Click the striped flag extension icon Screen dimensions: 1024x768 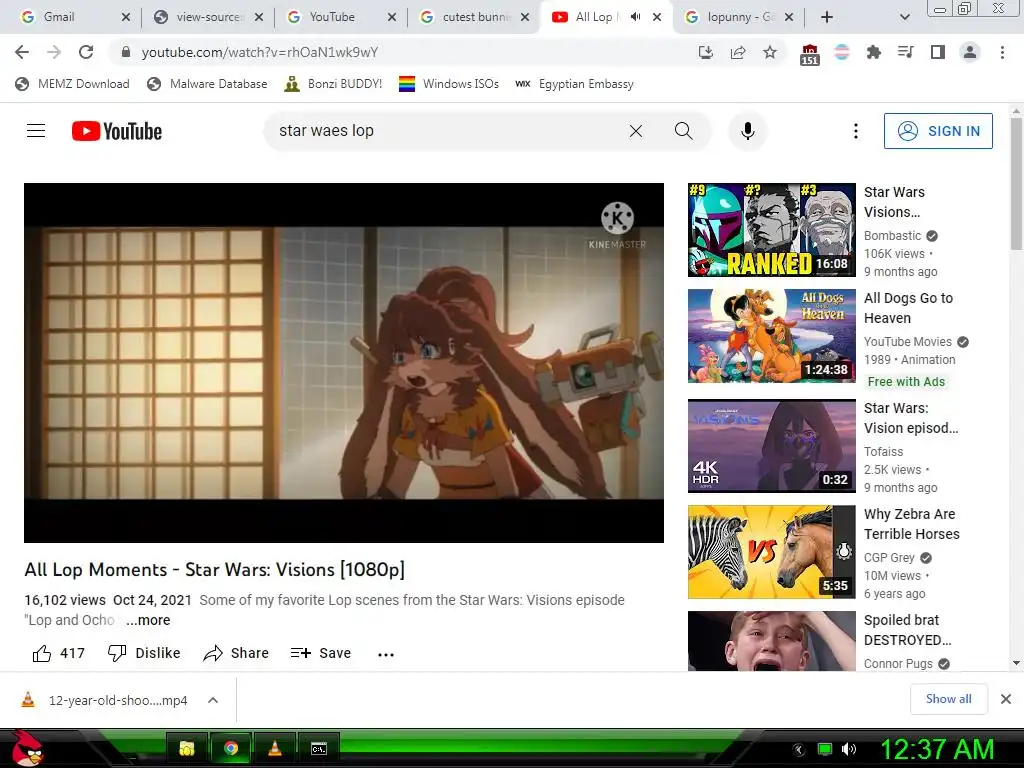tap(842, 52)
